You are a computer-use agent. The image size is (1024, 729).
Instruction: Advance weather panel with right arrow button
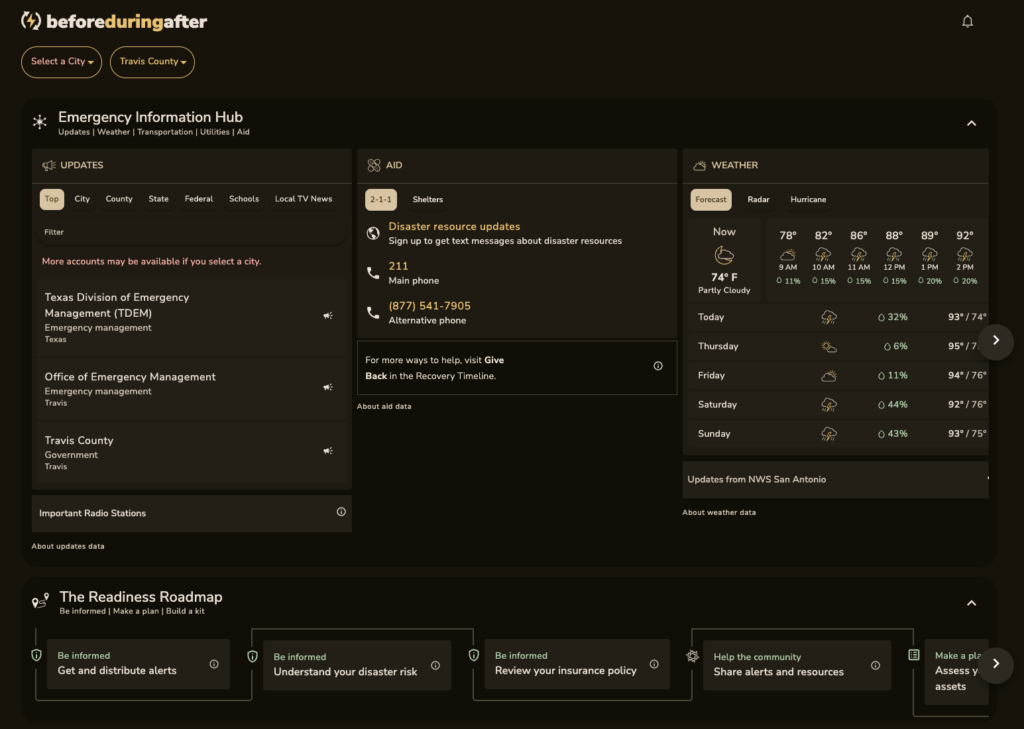(x=995, y=340)
